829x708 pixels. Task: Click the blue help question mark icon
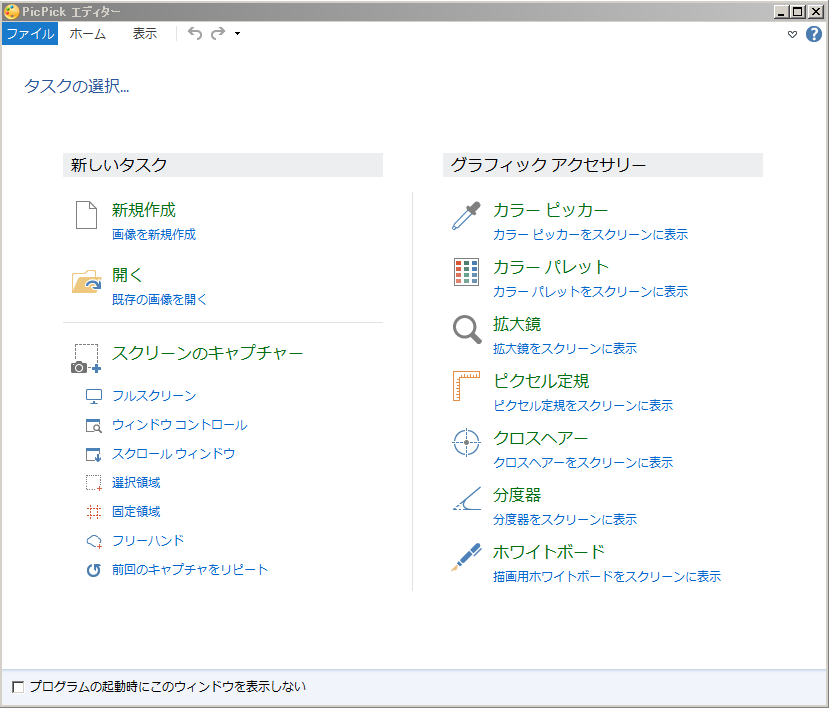pos(814,34)
